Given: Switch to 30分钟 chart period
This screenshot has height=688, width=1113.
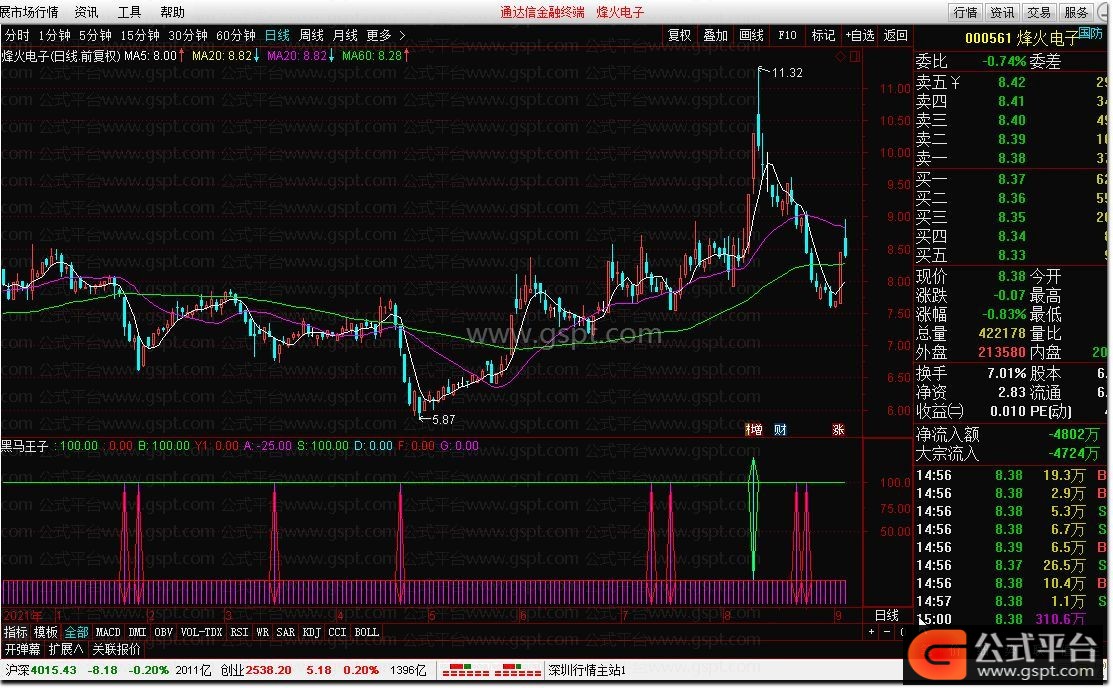Looking at the screenshot, I should point(187,35).
